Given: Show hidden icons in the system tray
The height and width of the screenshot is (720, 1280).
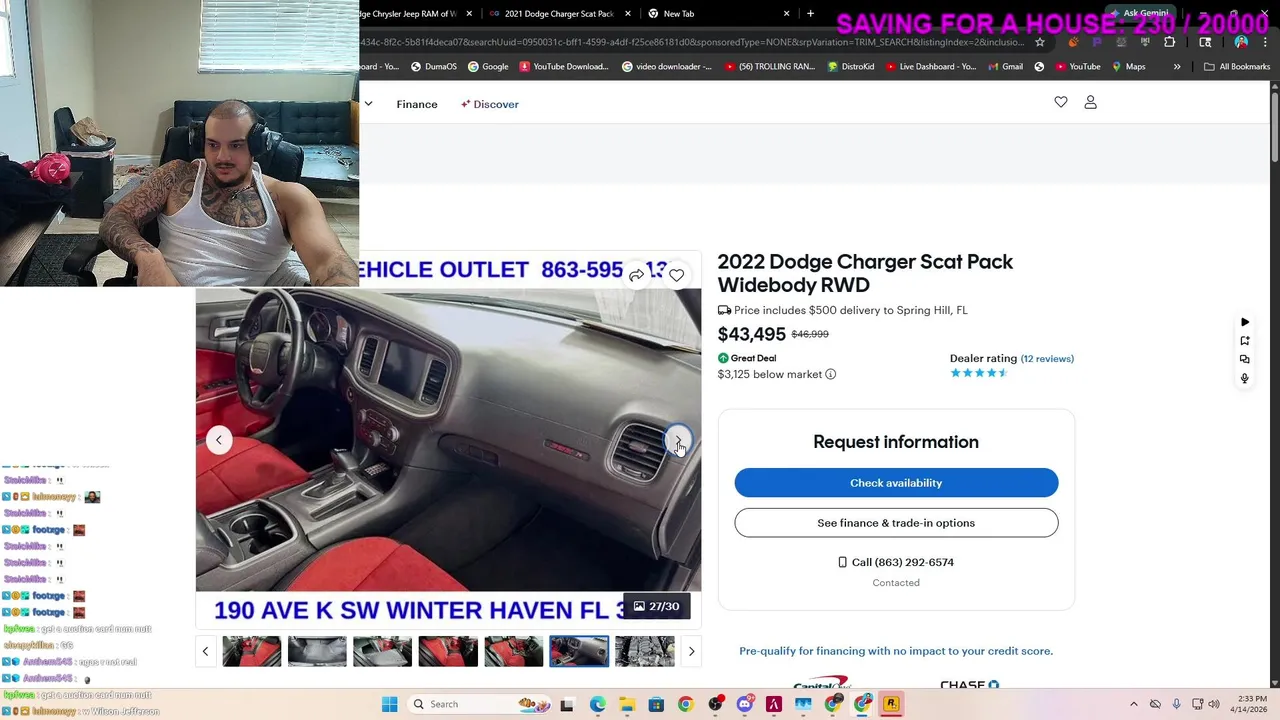Looking at the screenshot, I should click(1134, 704).
